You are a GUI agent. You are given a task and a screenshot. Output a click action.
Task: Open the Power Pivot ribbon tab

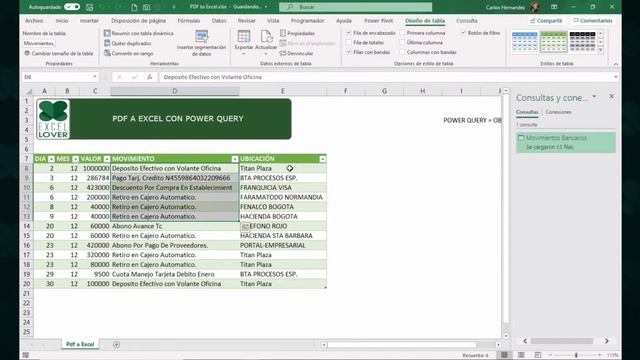(x=378, y=20)
